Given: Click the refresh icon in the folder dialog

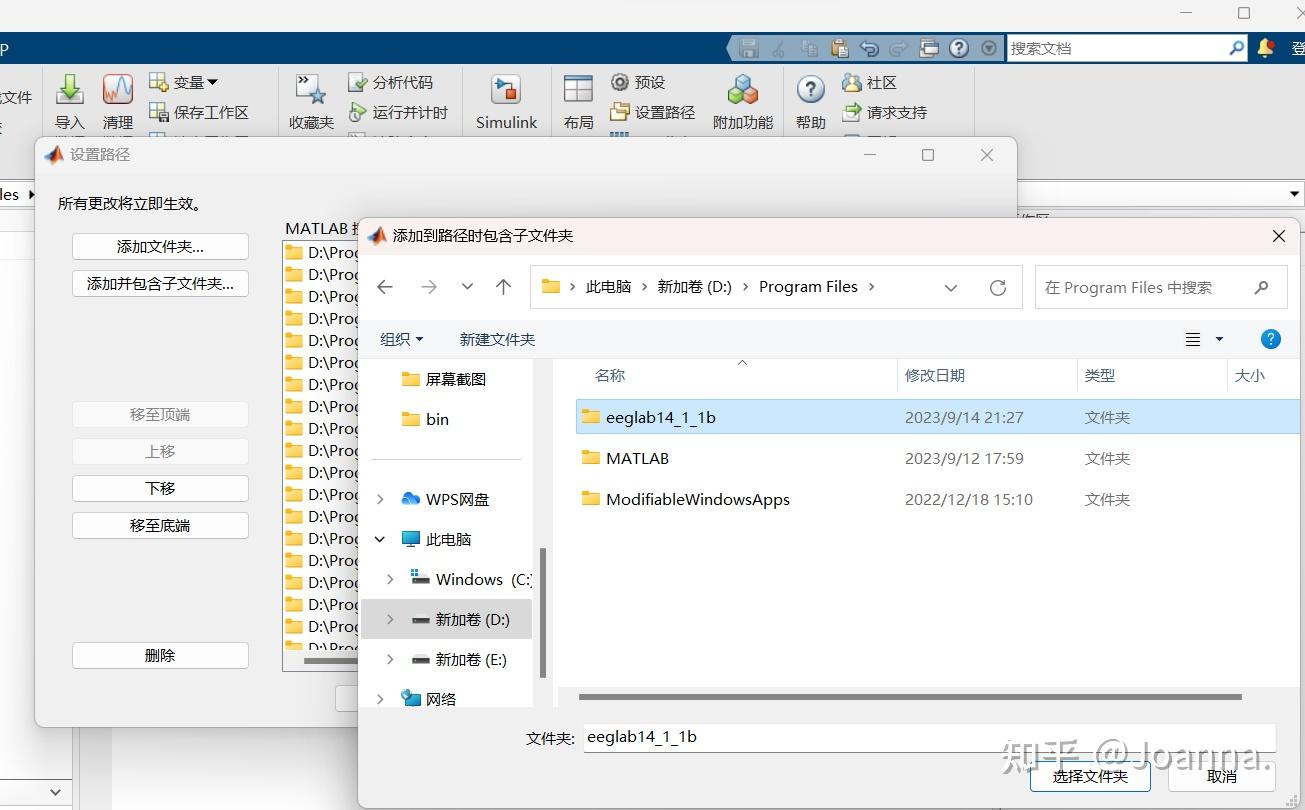Looking at the screenshot, I should click(997, 287).
